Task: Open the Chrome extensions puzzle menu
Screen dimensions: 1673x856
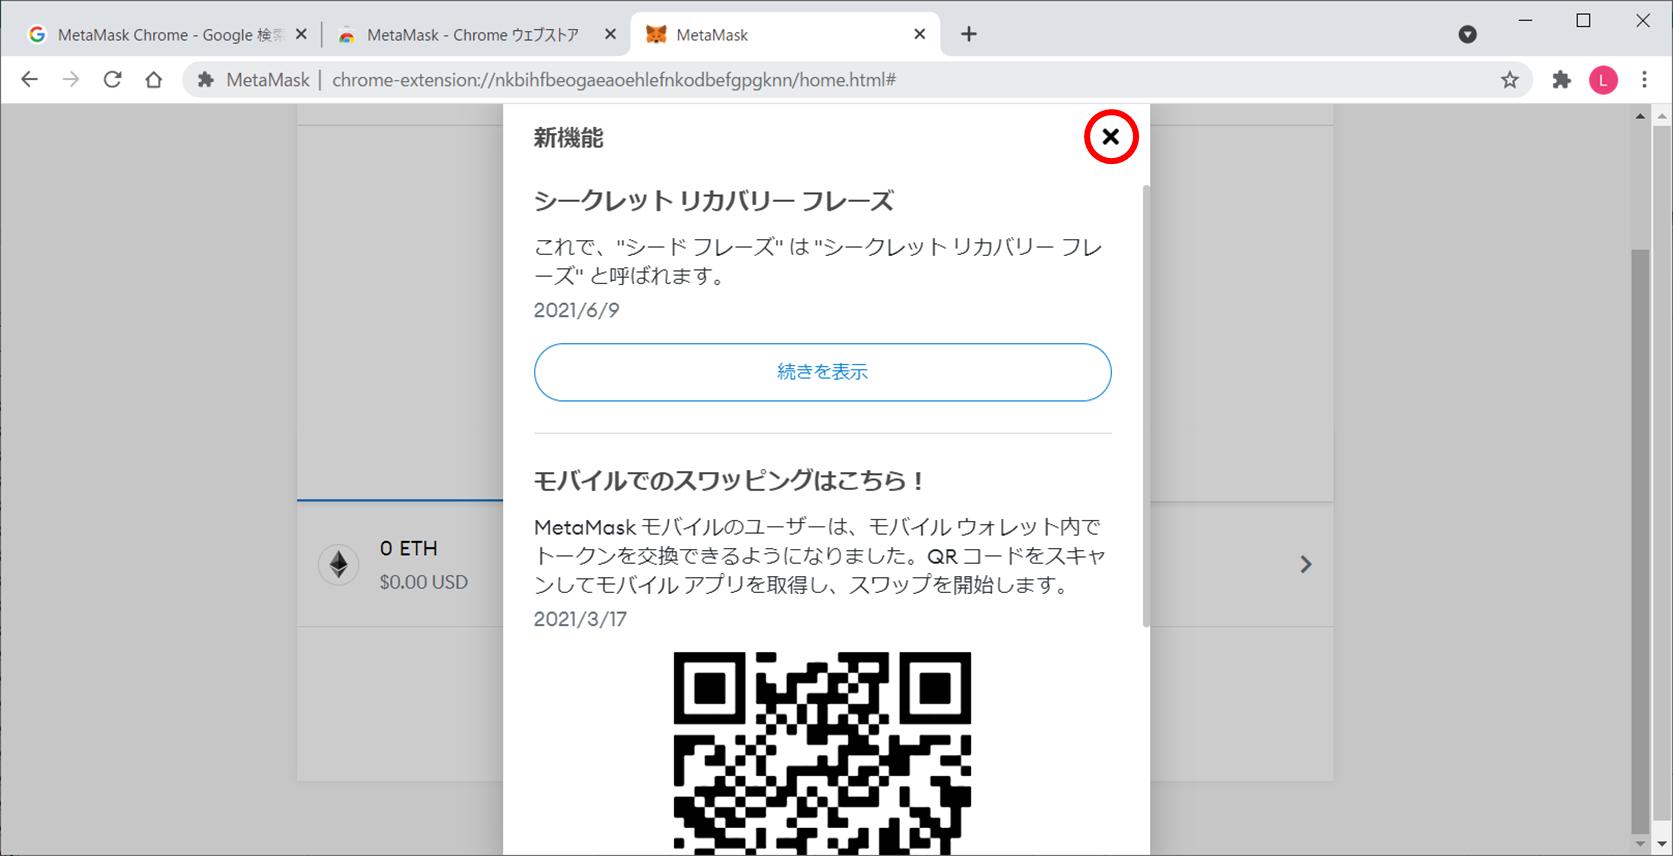Action: tap(1561, 80)
